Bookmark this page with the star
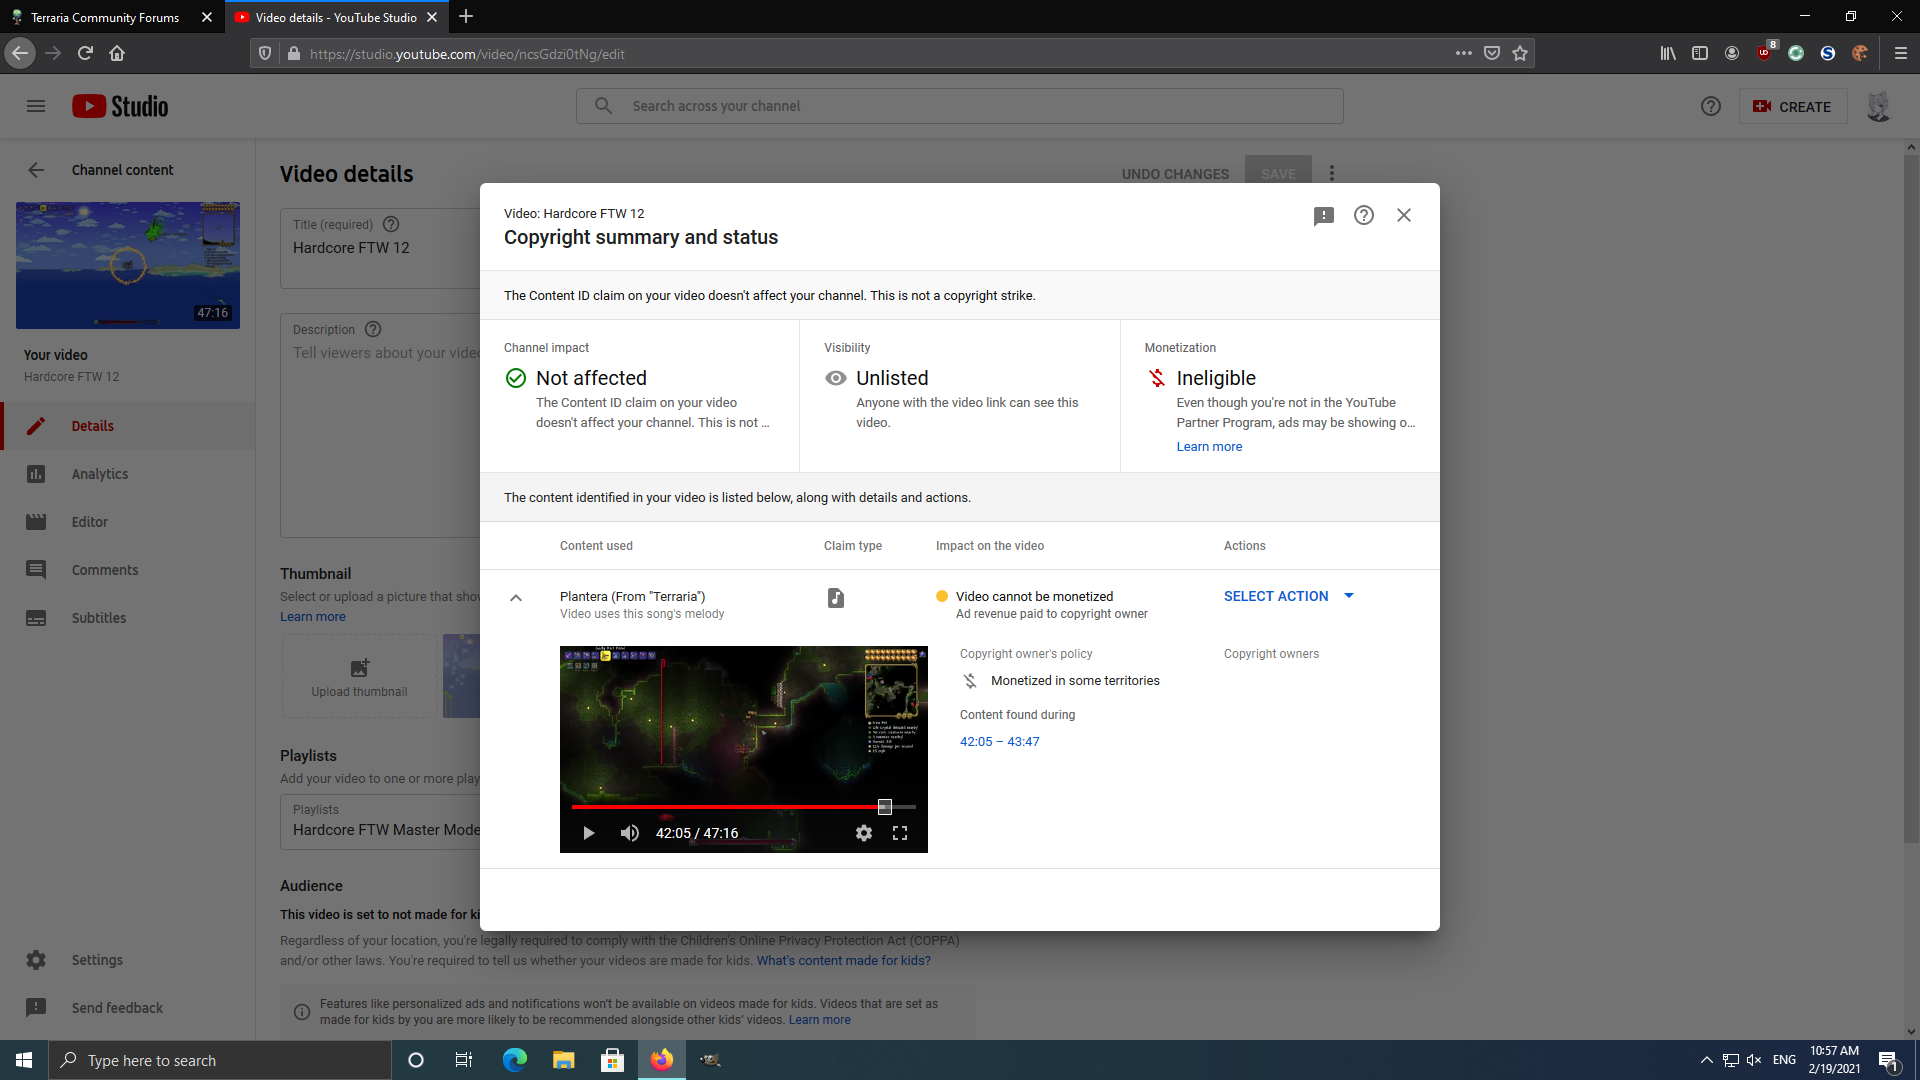This screenshot has width=1920, height=1080. tap(1520, 53)
